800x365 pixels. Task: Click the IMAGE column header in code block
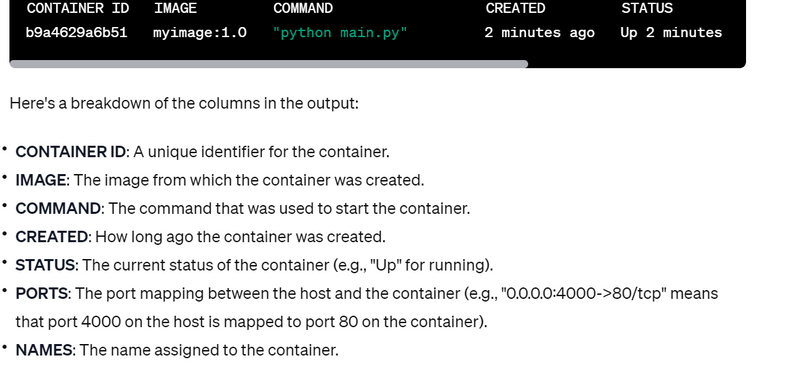(x=175, y=9)
